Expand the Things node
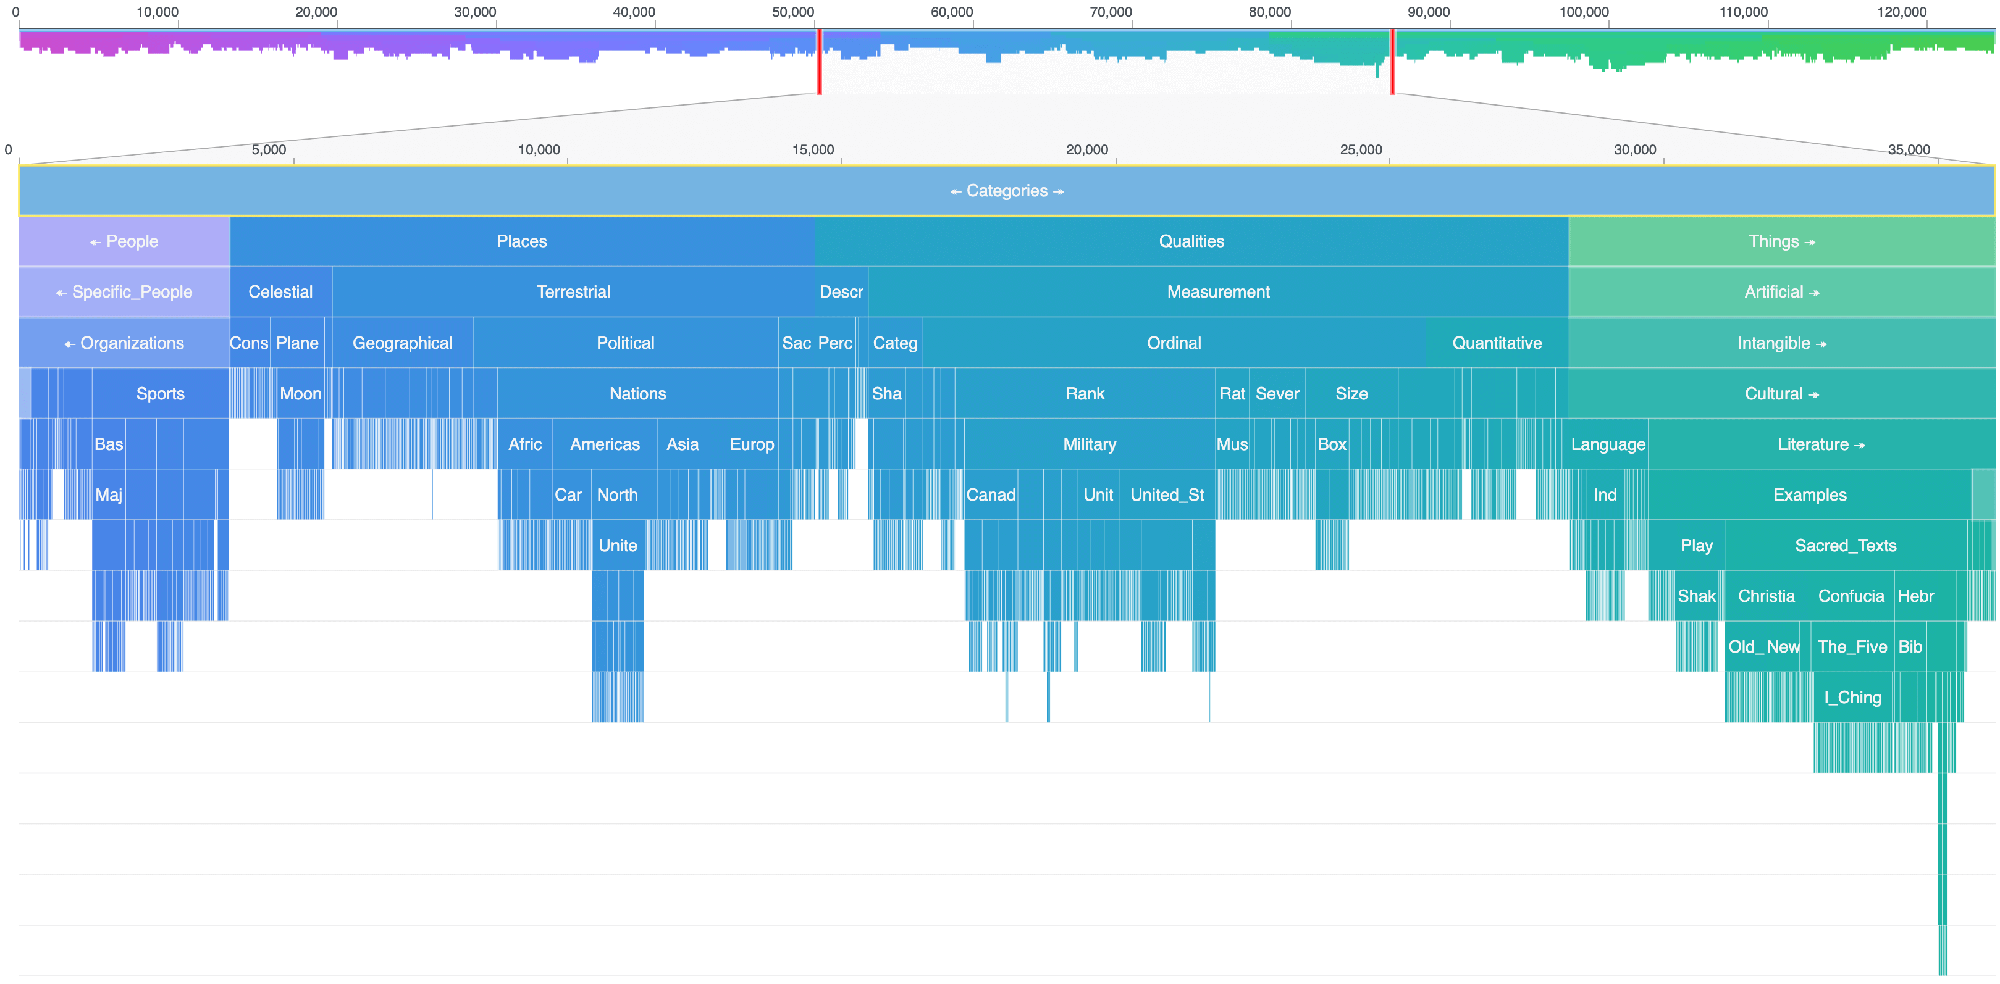 [x=1781, y=242]
